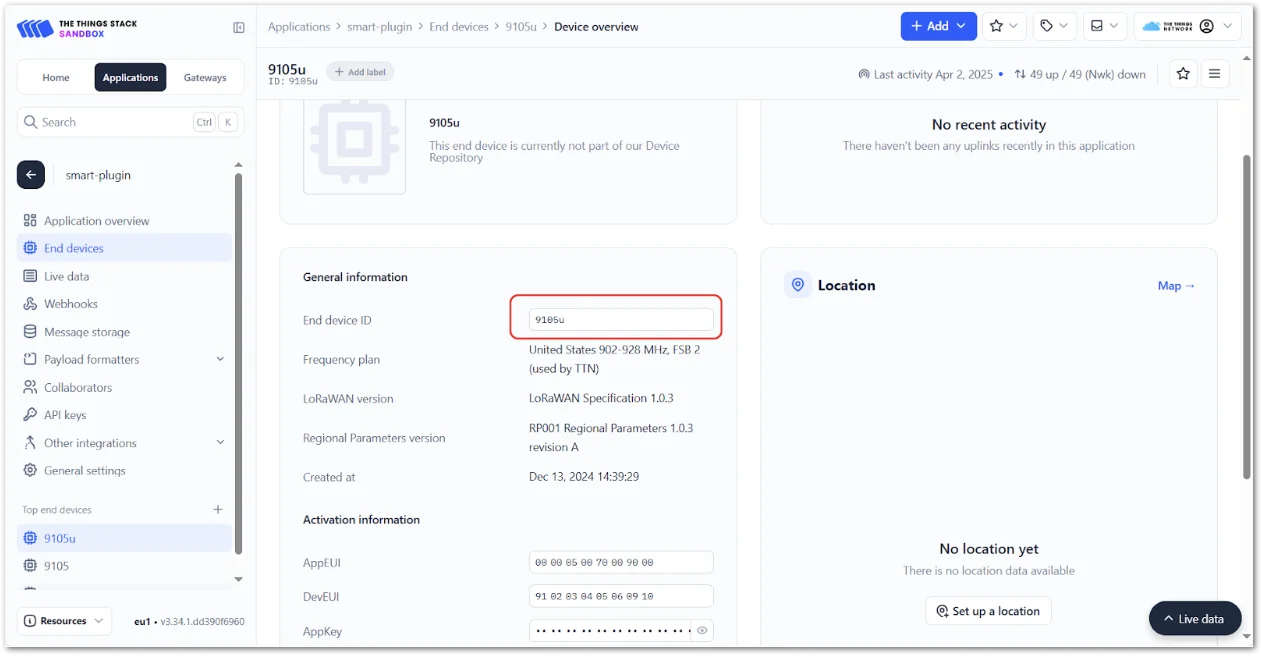Bookmark device 9105u with the star button
1262x656 pixels.
click(1183, 73)
